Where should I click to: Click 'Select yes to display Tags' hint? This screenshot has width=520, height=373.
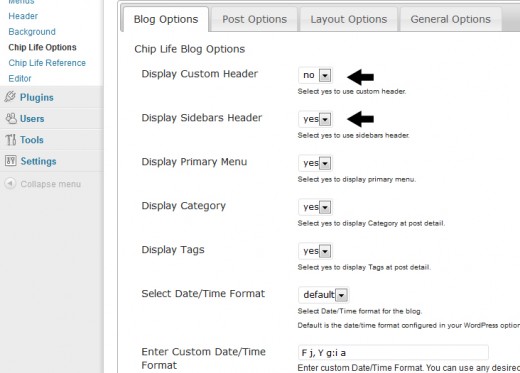(364, 267)
